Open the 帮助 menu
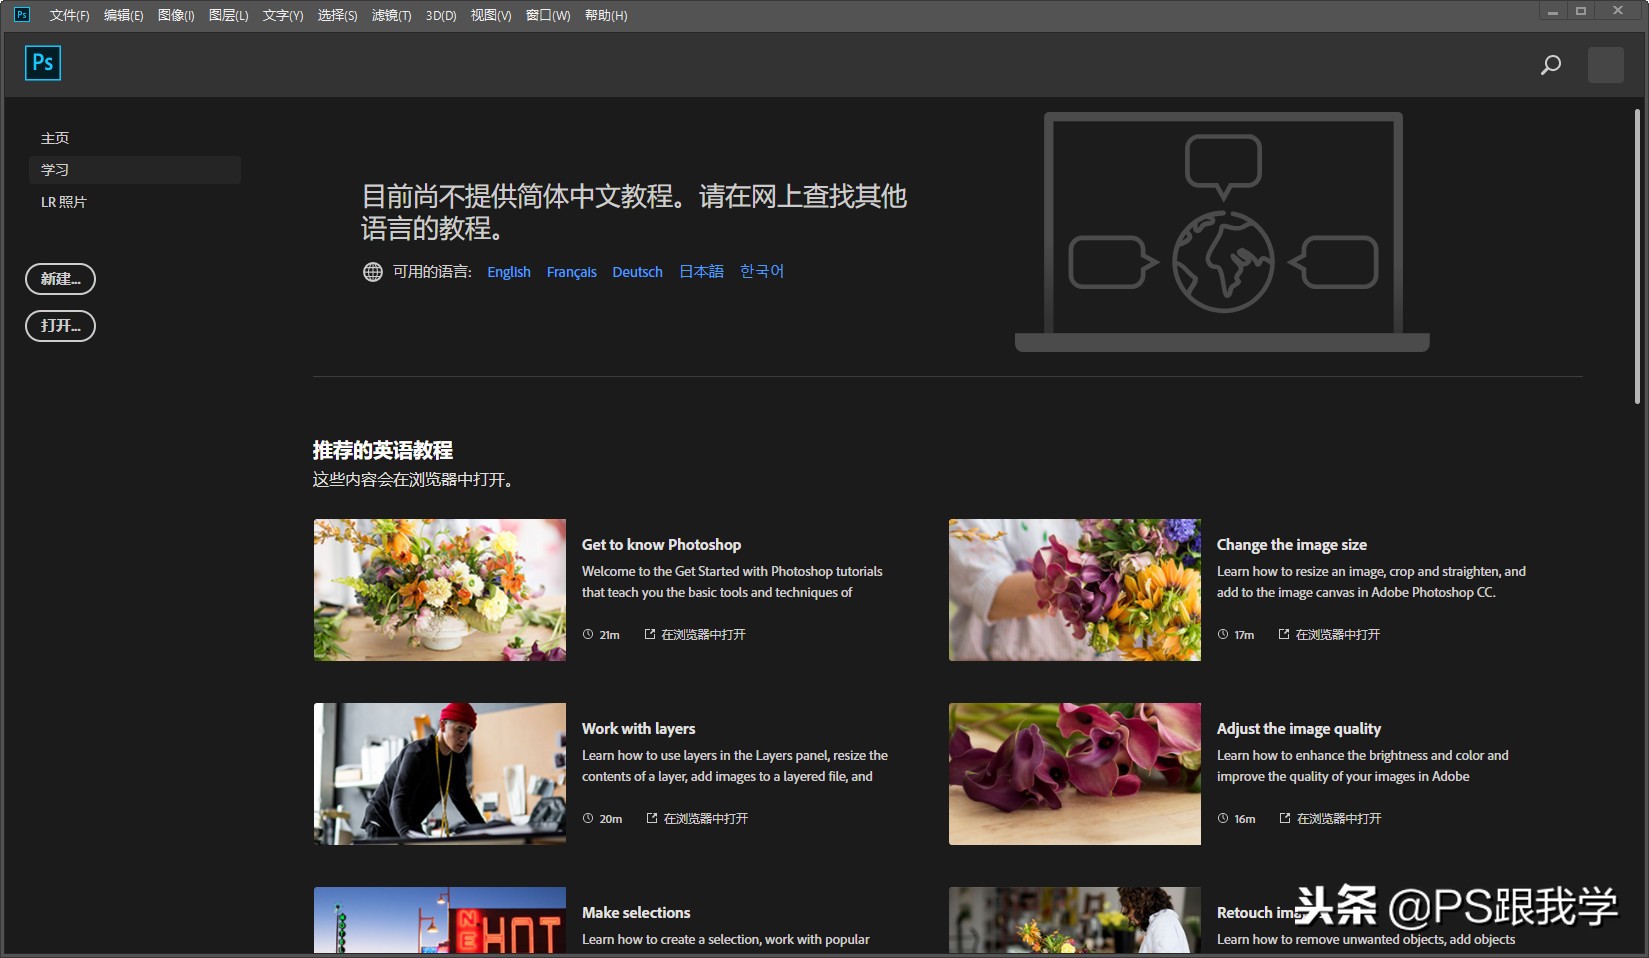The image size is (1649, 958). (606, 15)
